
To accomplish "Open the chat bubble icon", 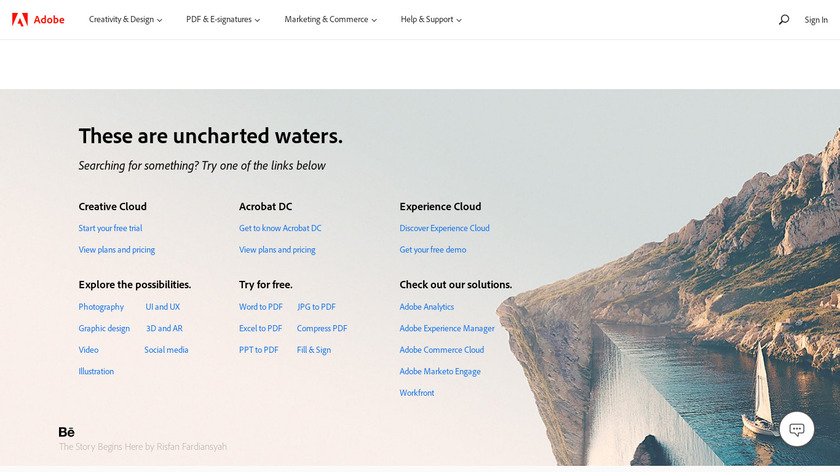I will 797,429.
